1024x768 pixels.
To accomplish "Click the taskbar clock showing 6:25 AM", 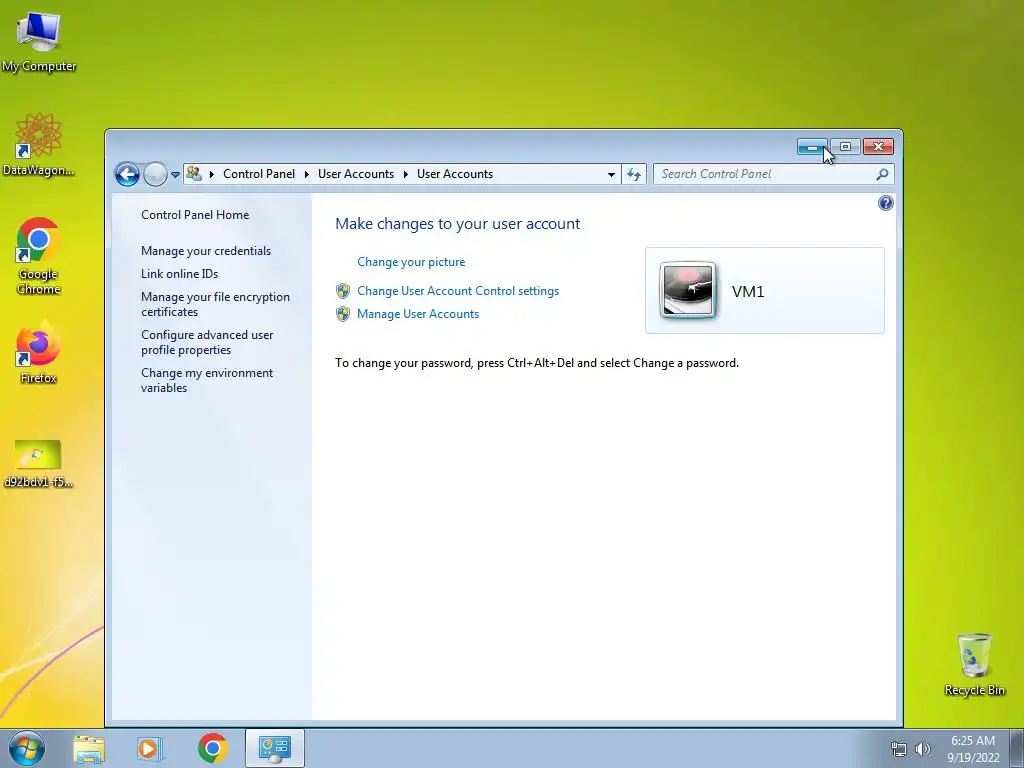I will click(973, 749).
